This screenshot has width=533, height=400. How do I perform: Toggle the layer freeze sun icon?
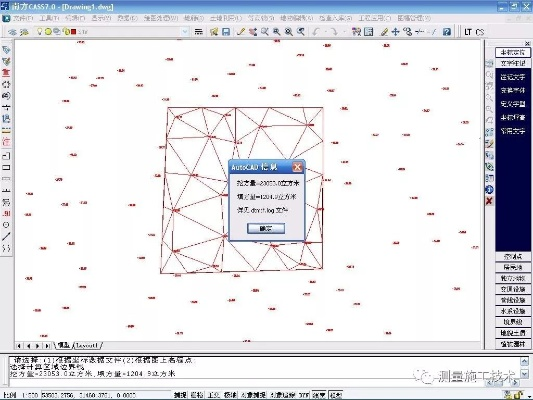[x=48, y=32]
